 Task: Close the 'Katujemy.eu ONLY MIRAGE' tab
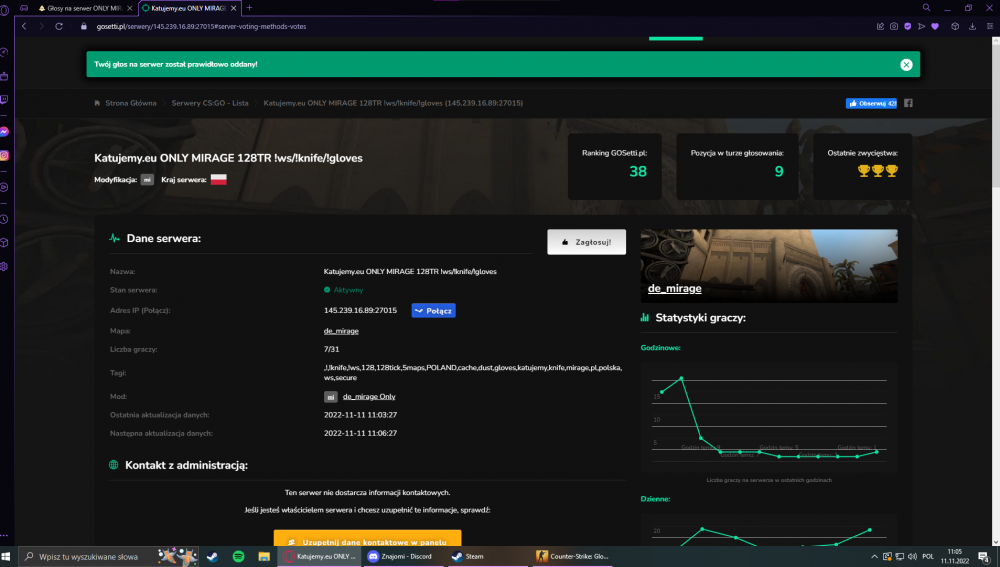233,8
